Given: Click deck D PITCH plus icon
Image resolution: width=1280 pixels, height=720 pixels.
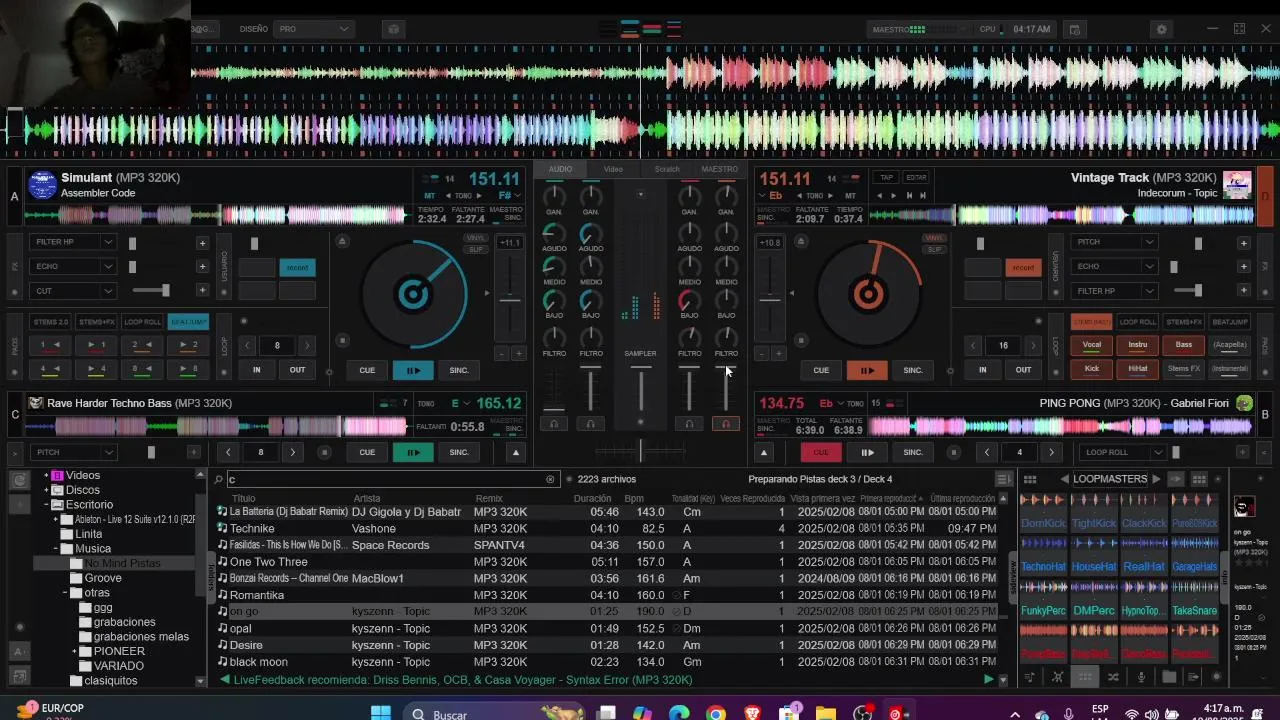Looking at the screenshot, I should point(1243,242).
